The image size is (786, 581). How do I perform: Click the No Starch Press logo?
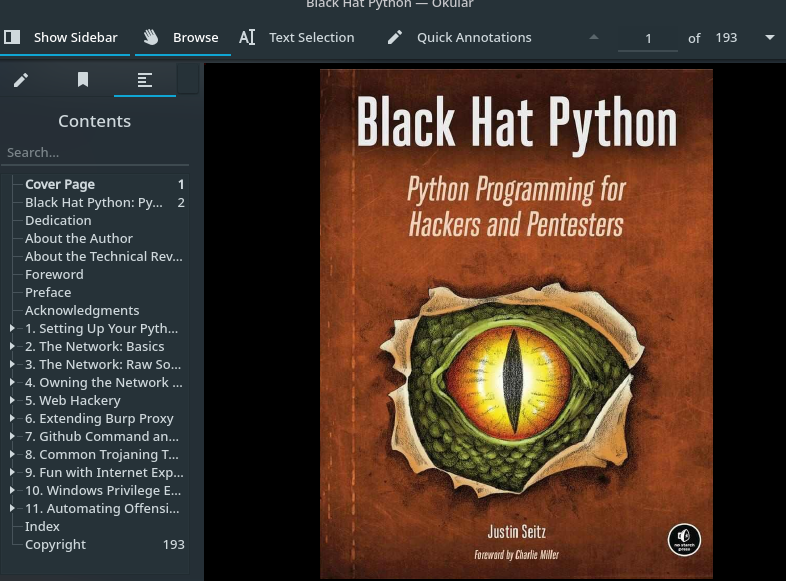coord(684,540)
